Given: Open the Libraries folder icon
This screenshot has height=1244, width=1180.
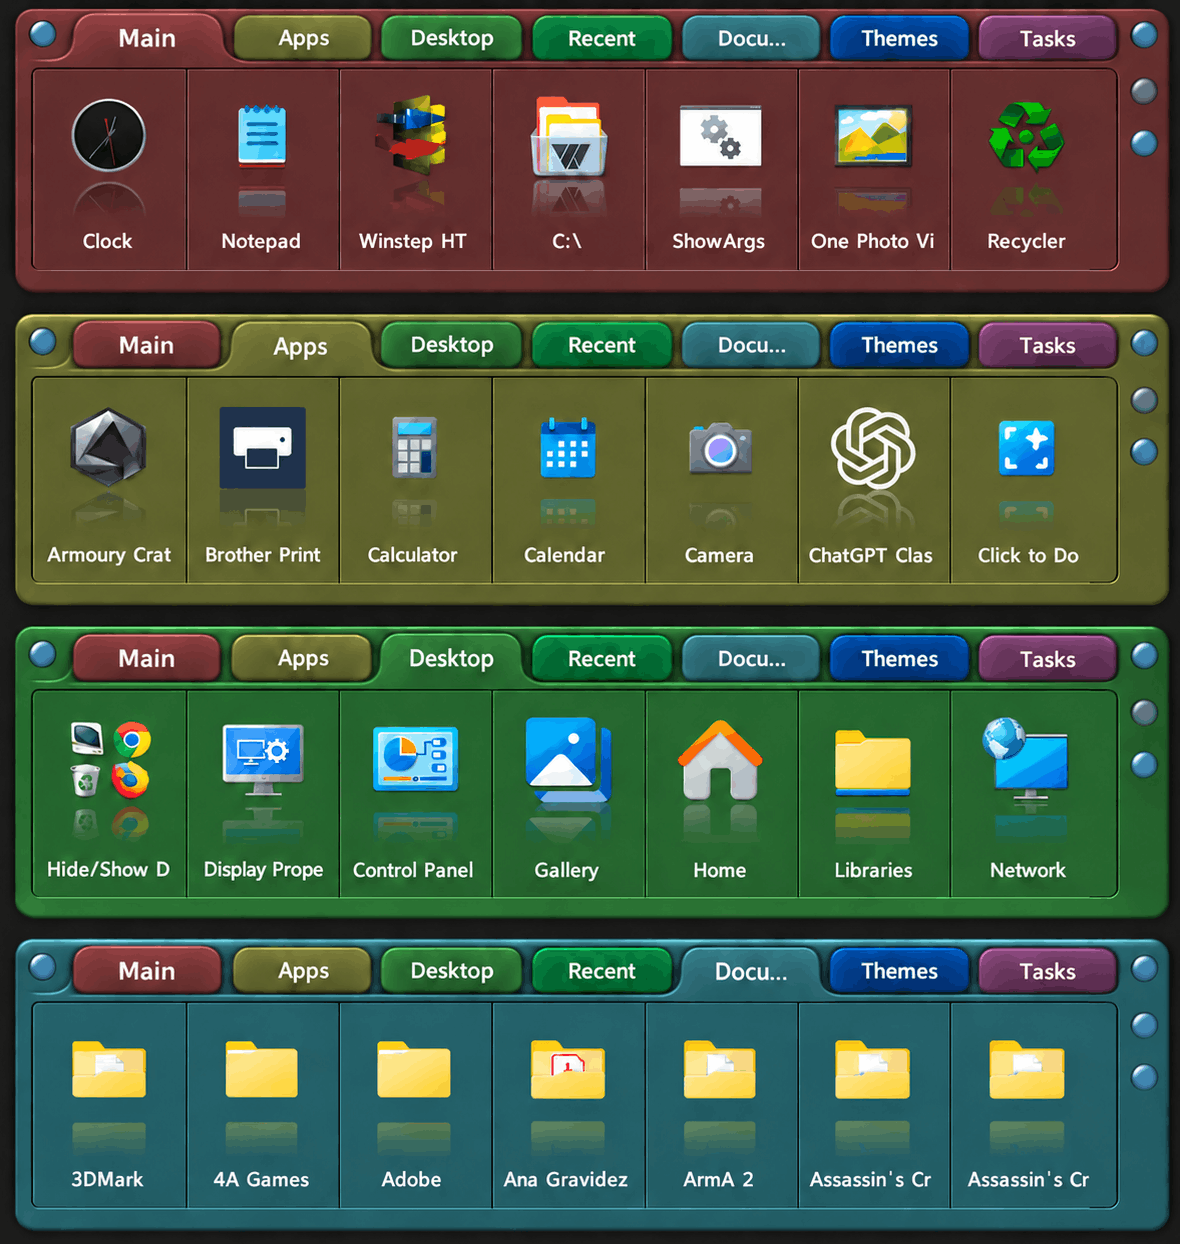Looking at the screenshot, I should pyautogui.click(x=873, y=762).
